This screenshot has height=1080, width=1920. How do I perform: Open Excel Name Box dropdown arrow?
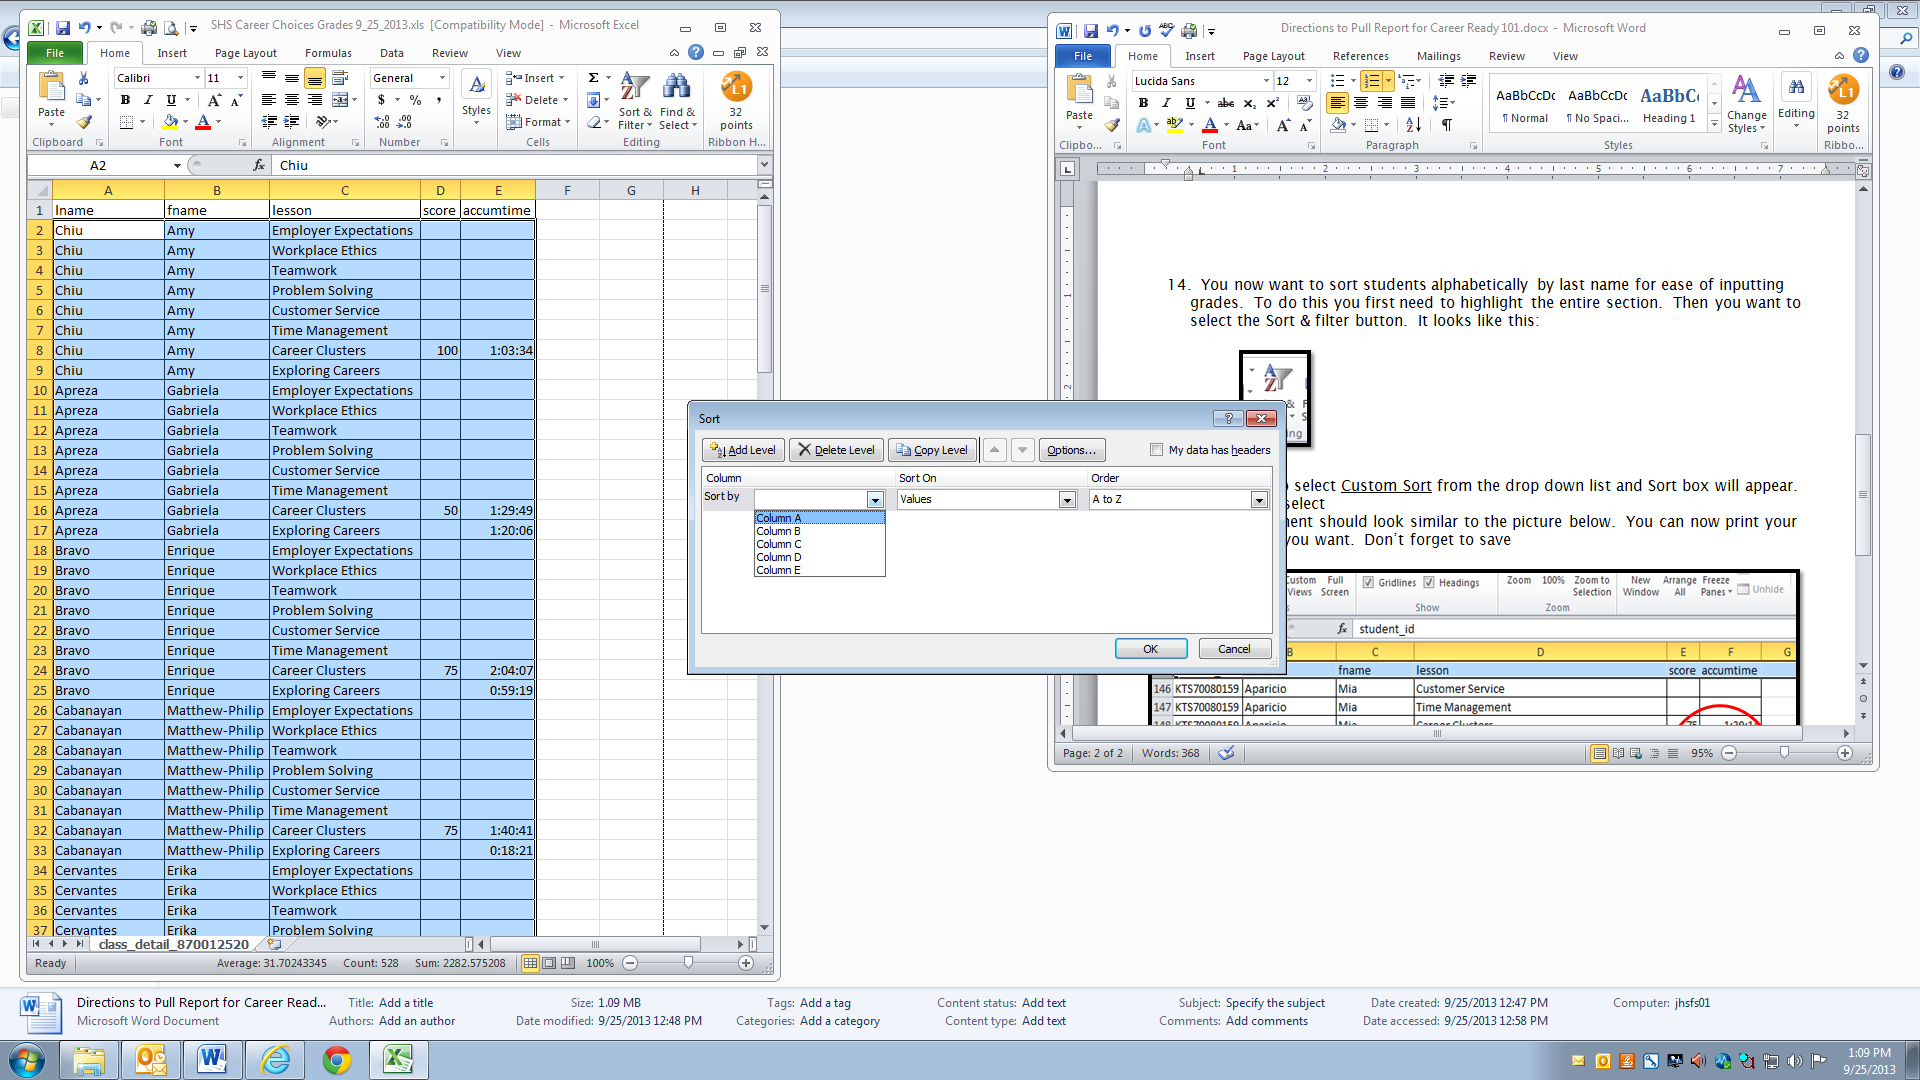click(177, 166)
